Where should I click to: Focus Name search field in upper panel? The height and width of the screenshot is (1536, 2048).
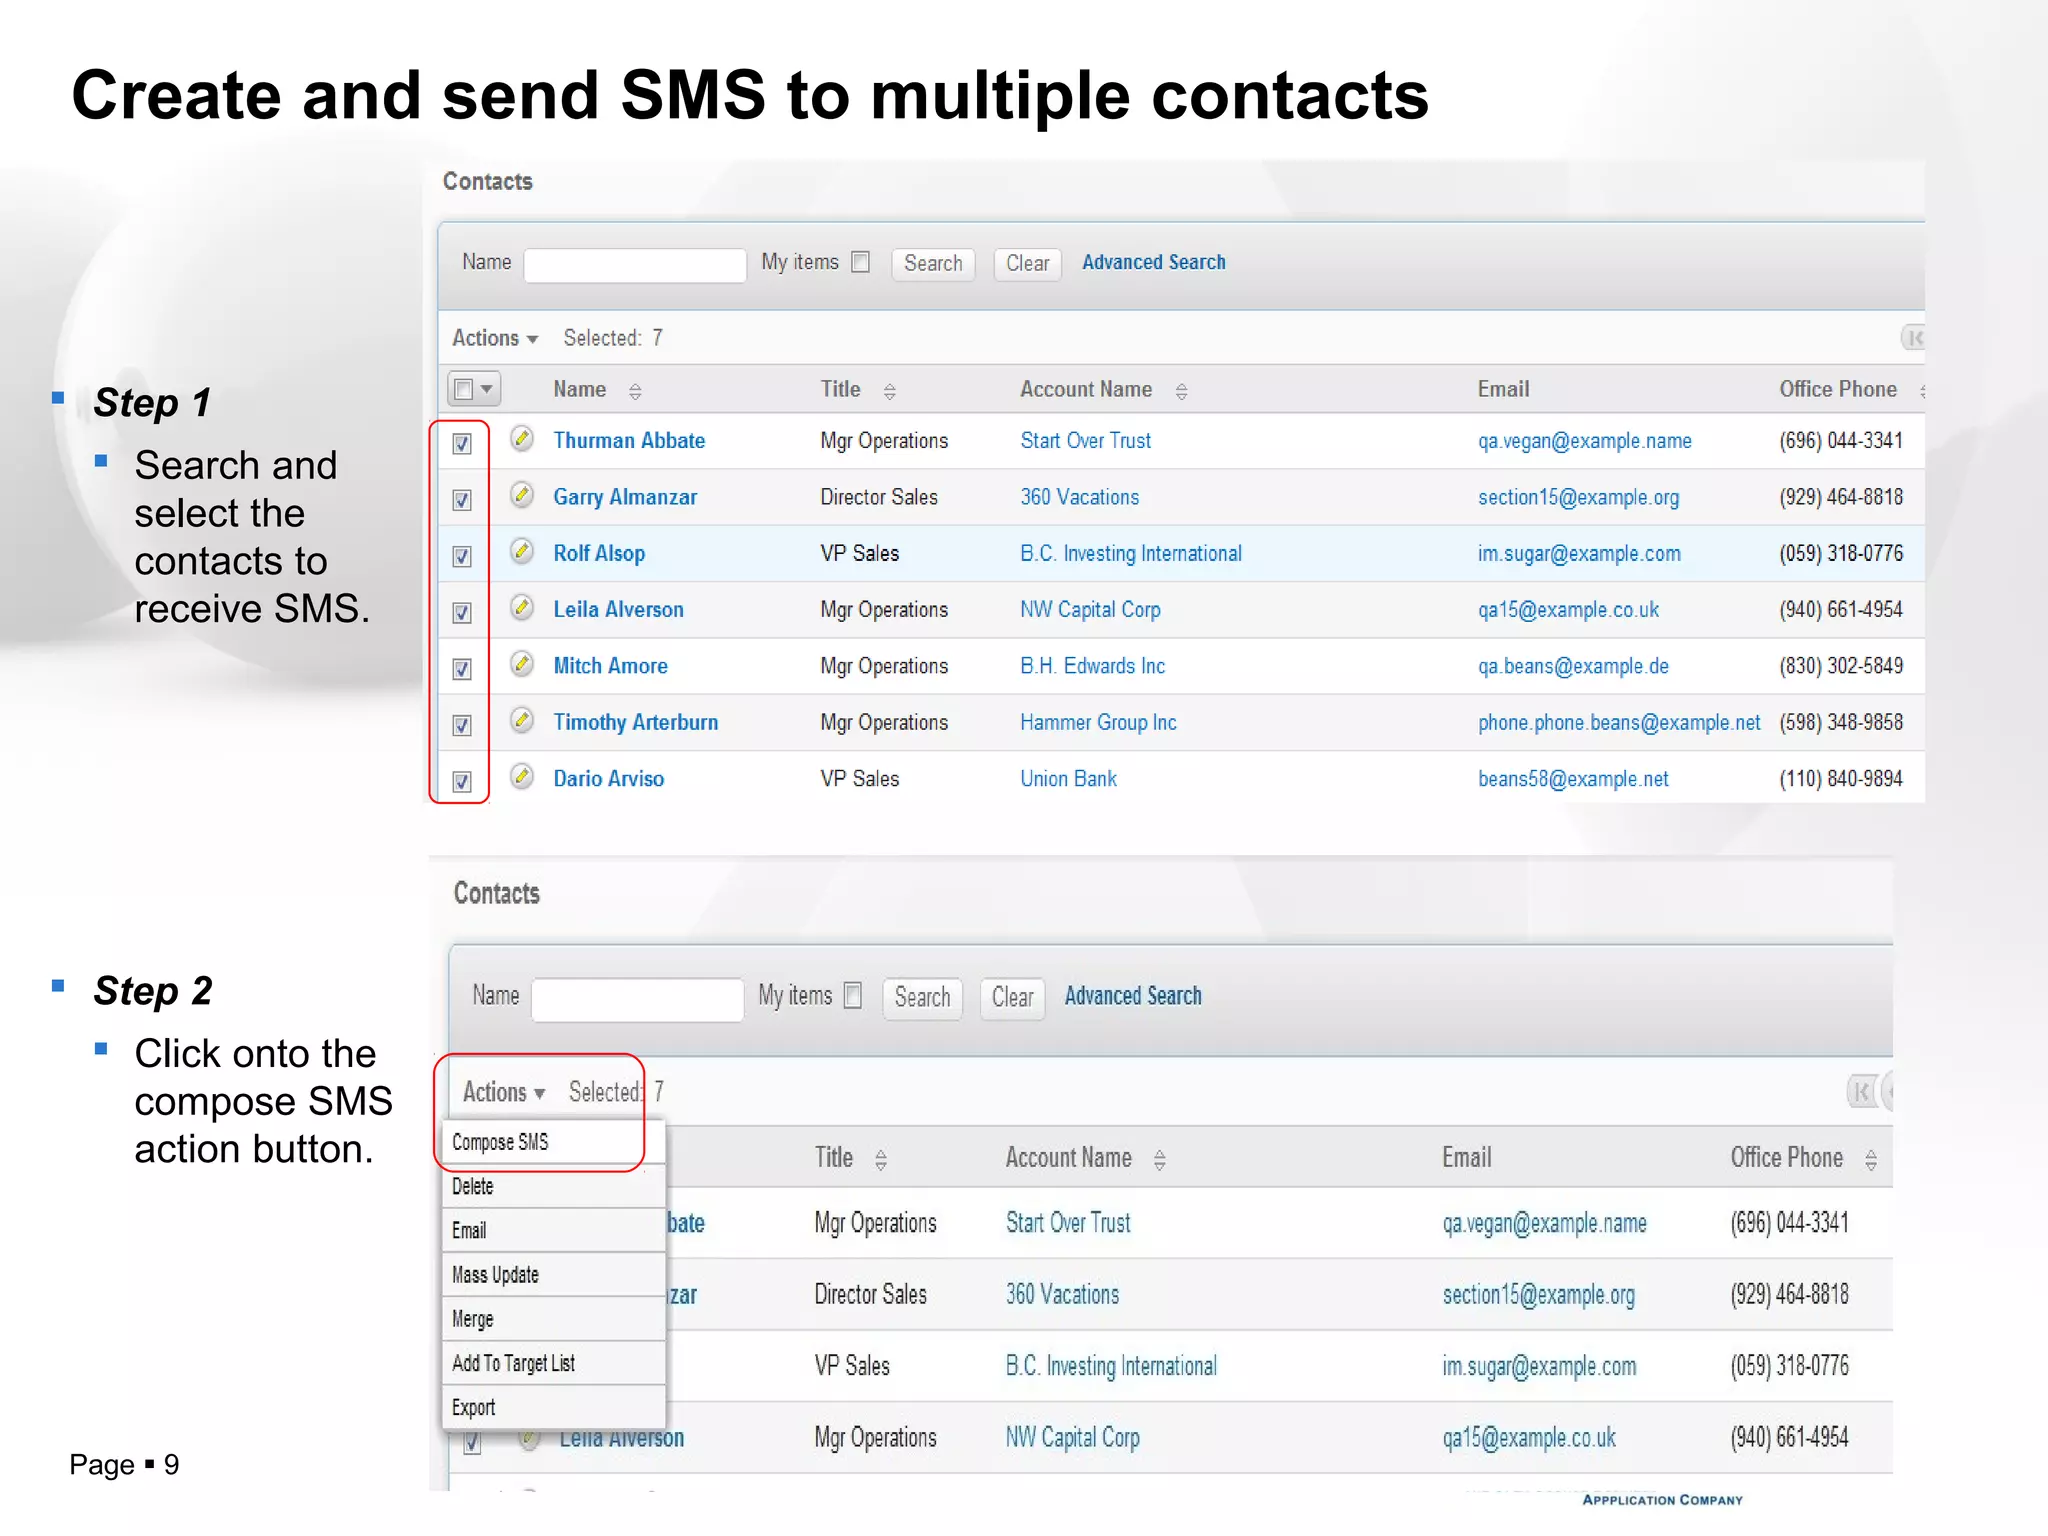tap(635, 265)
